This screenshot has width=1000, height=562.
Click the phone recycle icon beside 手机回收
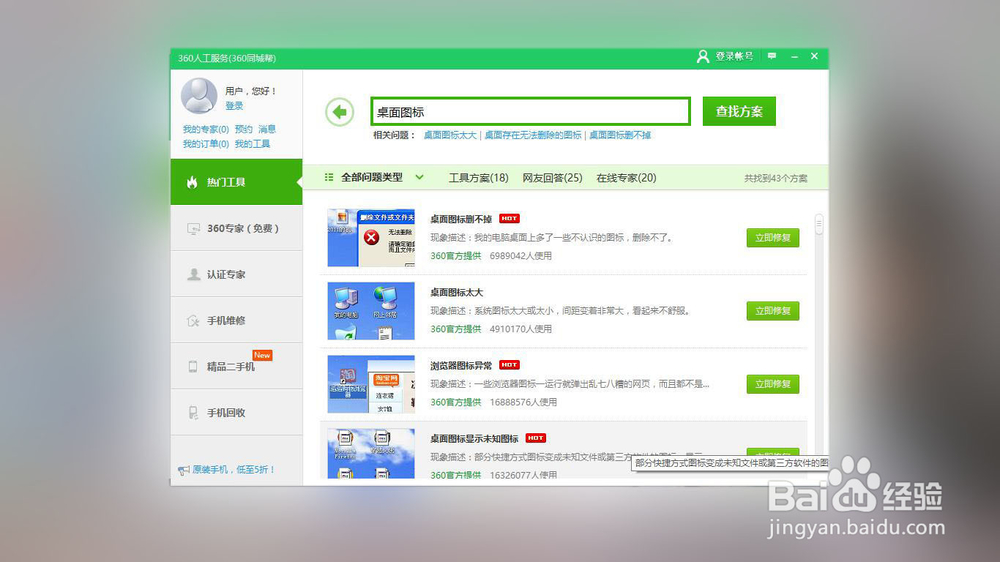point(193,413)
